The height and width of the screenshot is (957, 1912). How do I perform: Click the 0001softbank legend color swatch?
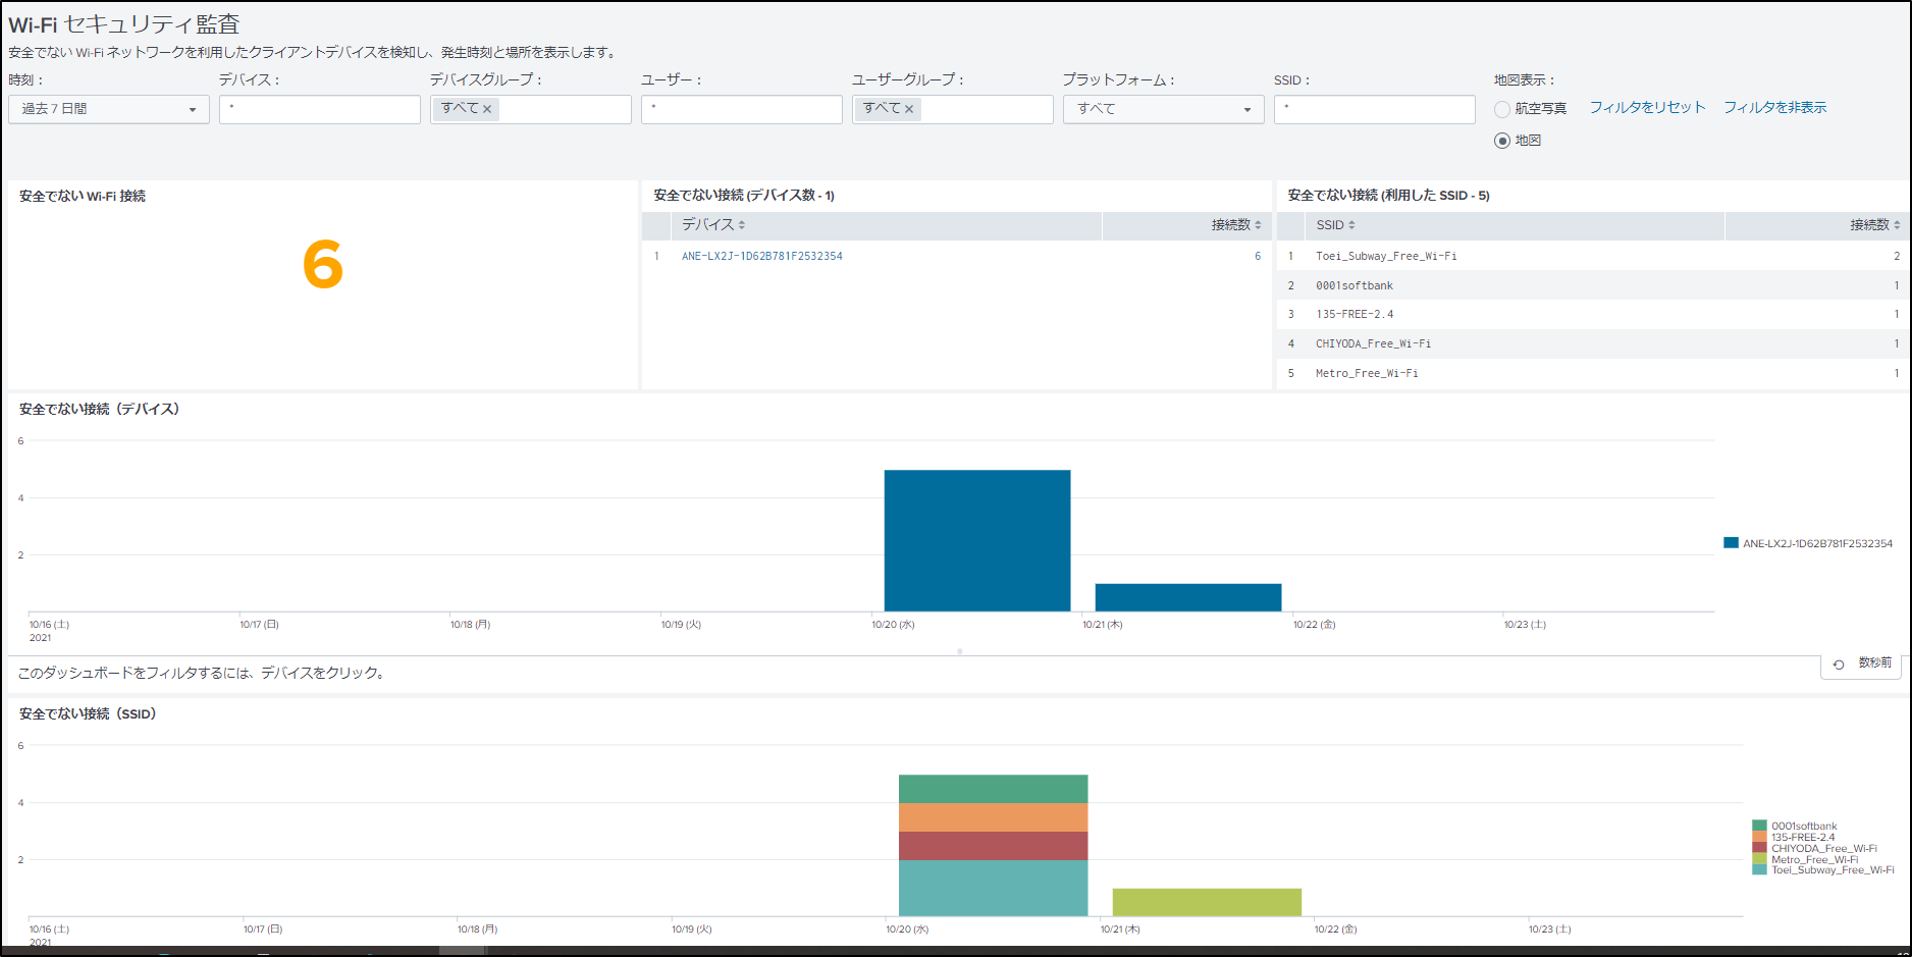point(1759,826)
